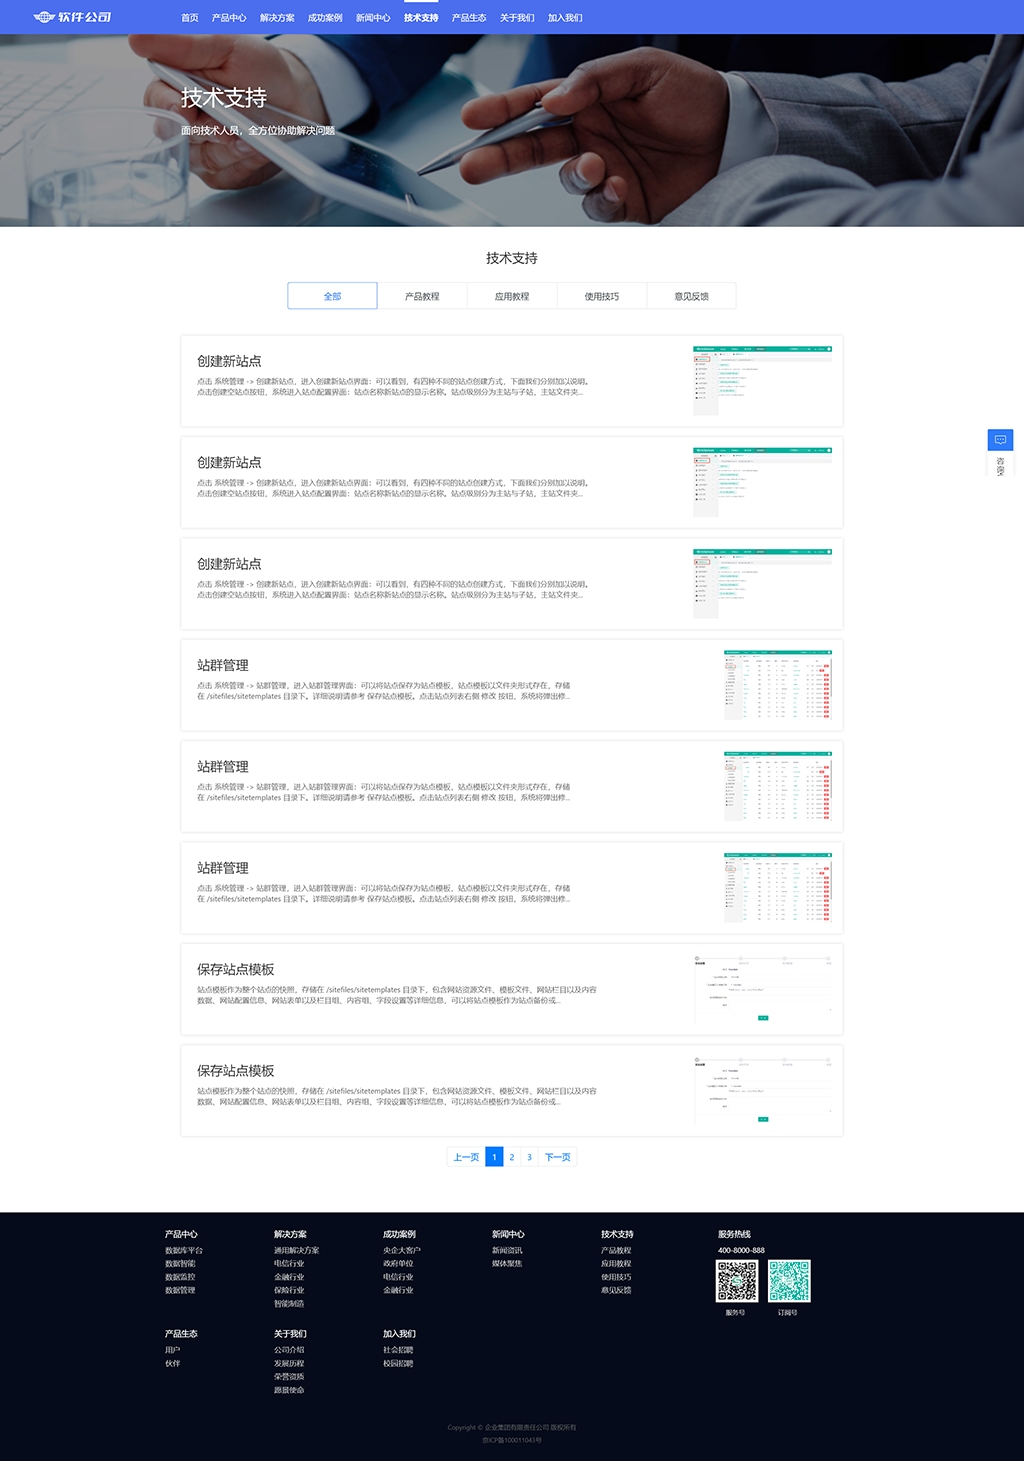Click 产品教程 in the footer 技术支持 column
1024x1461 pixels.
[x=616, y=1251]
